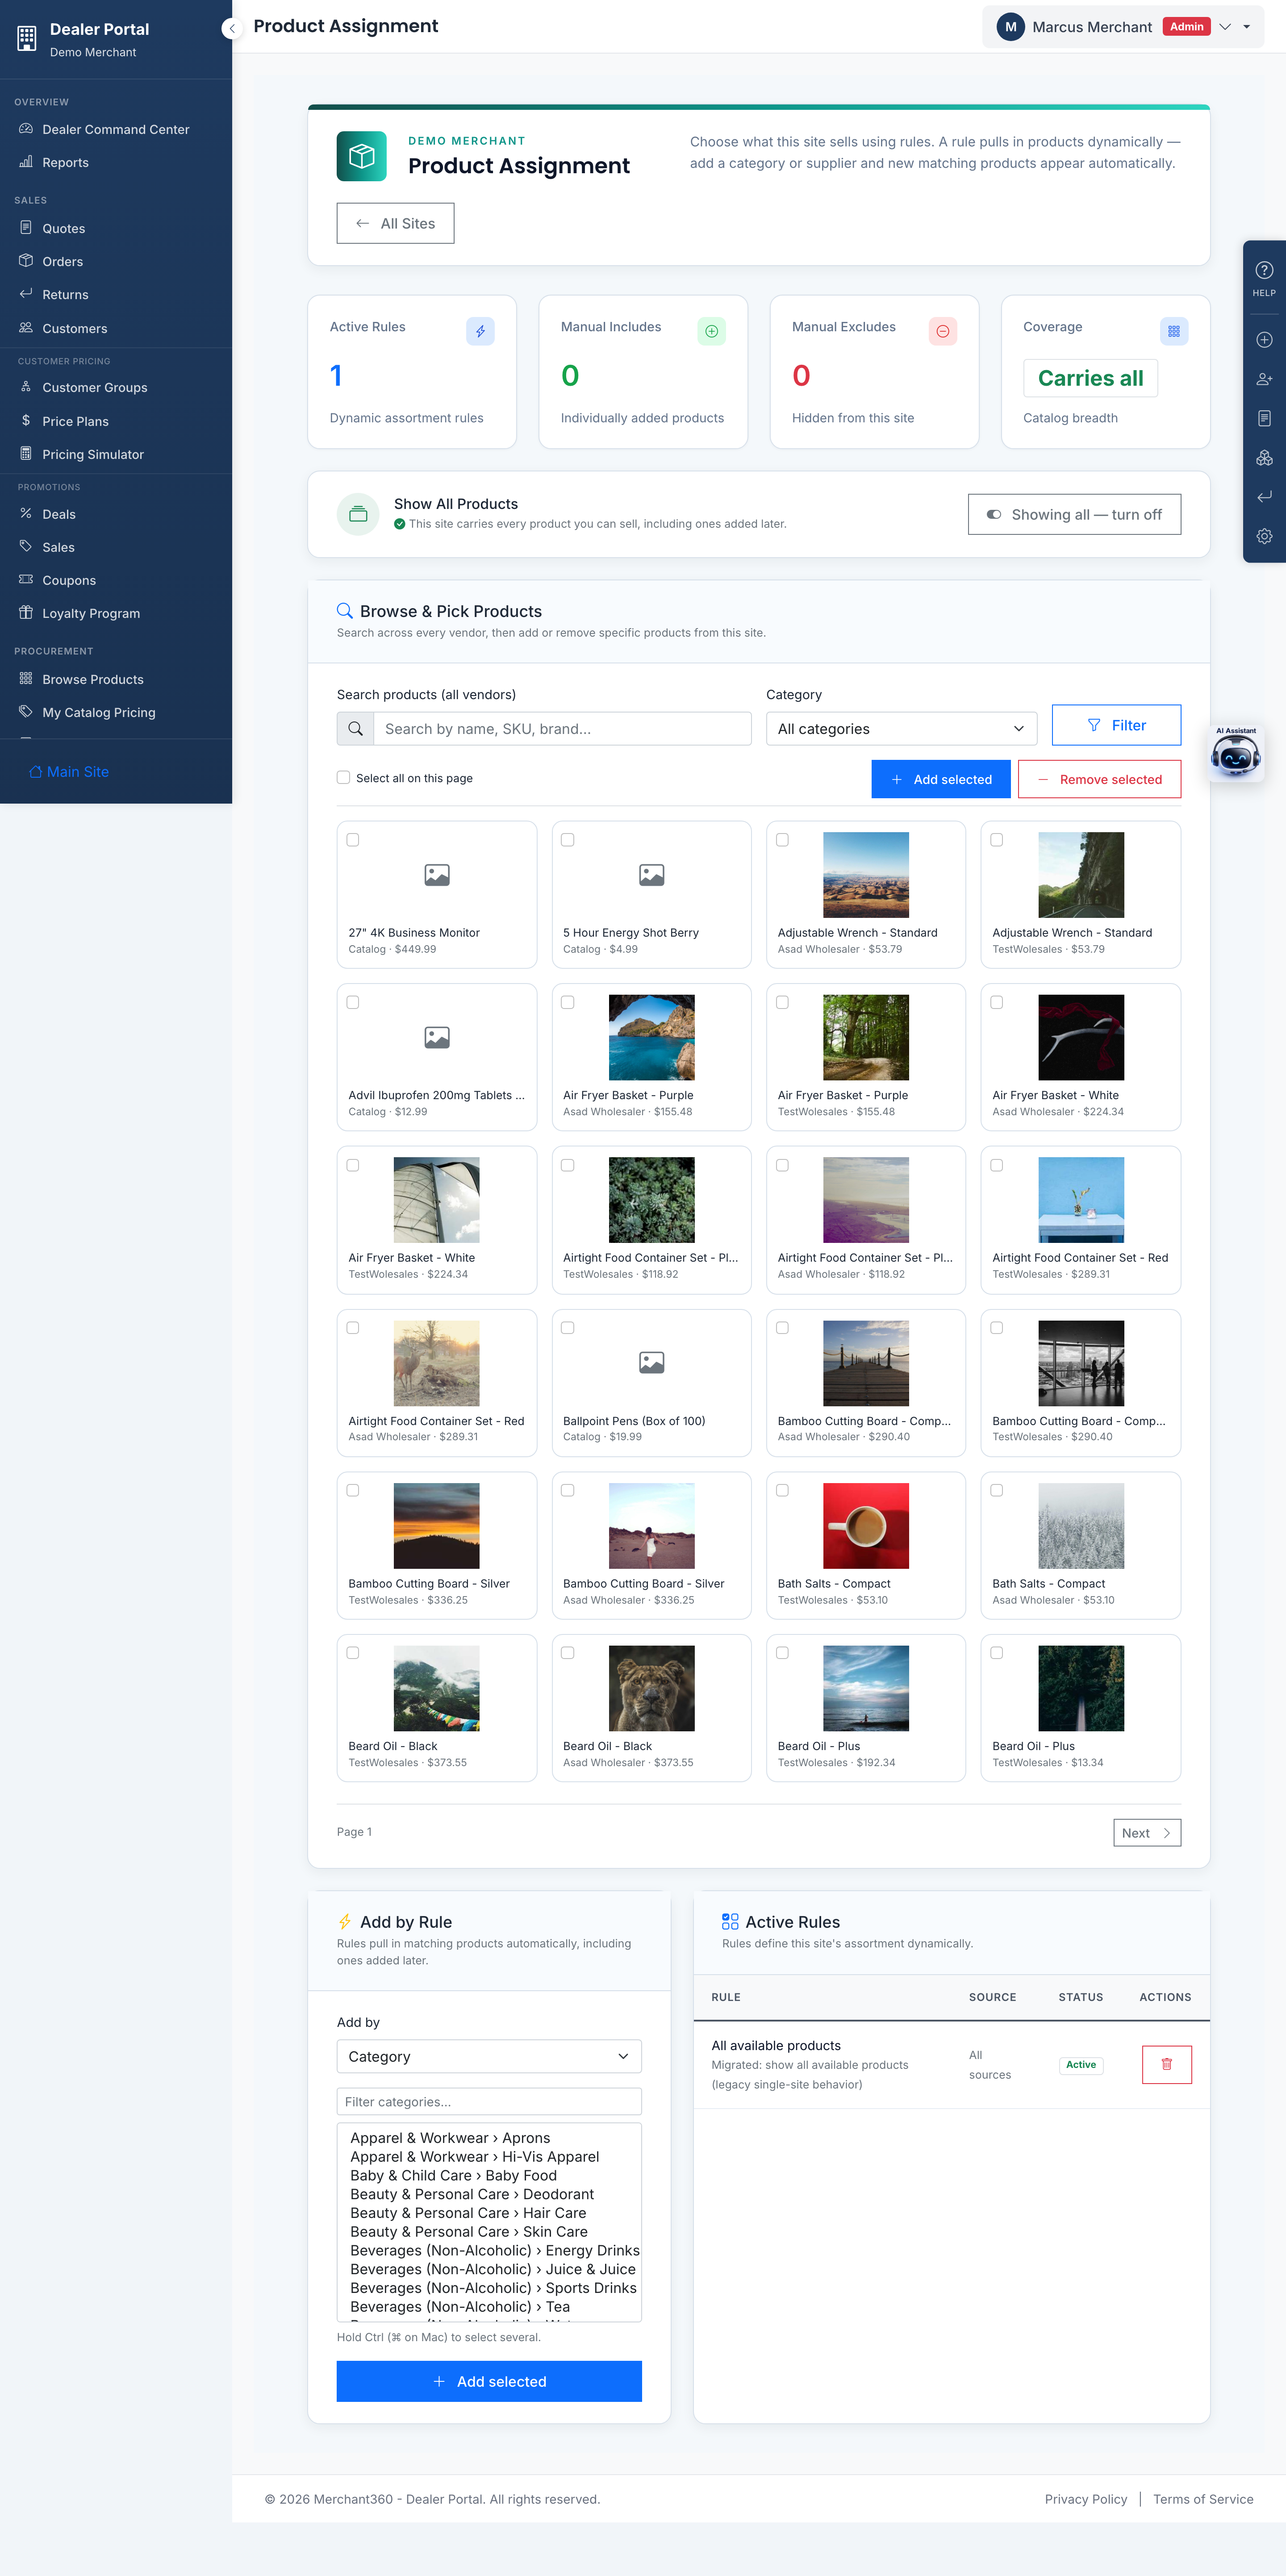
Task: Click the Coverage grid icon
Action: (1174, 331)
